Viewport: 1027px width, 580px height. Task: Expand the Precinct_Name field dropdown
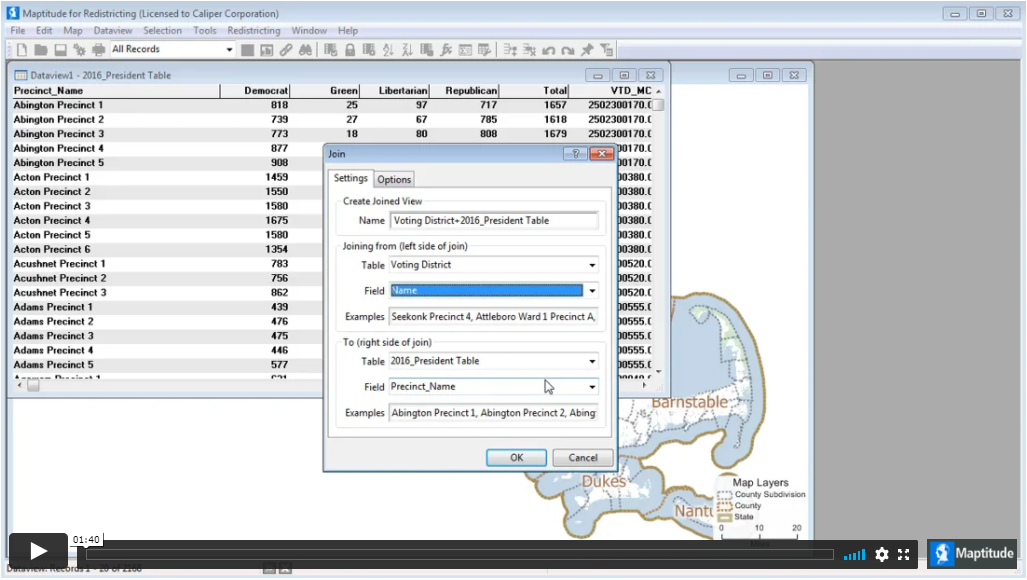coord(592,387)
